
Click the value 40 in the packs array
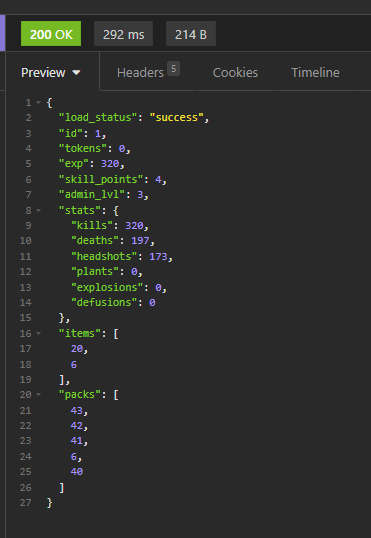click(x=77, y=472)
